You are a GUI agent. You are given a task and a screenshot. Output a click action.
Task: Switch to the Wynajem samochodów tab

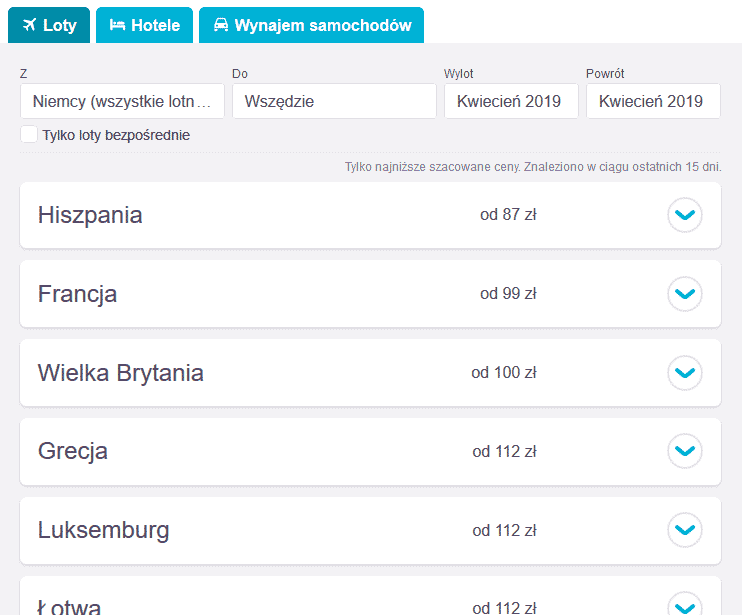311,25
